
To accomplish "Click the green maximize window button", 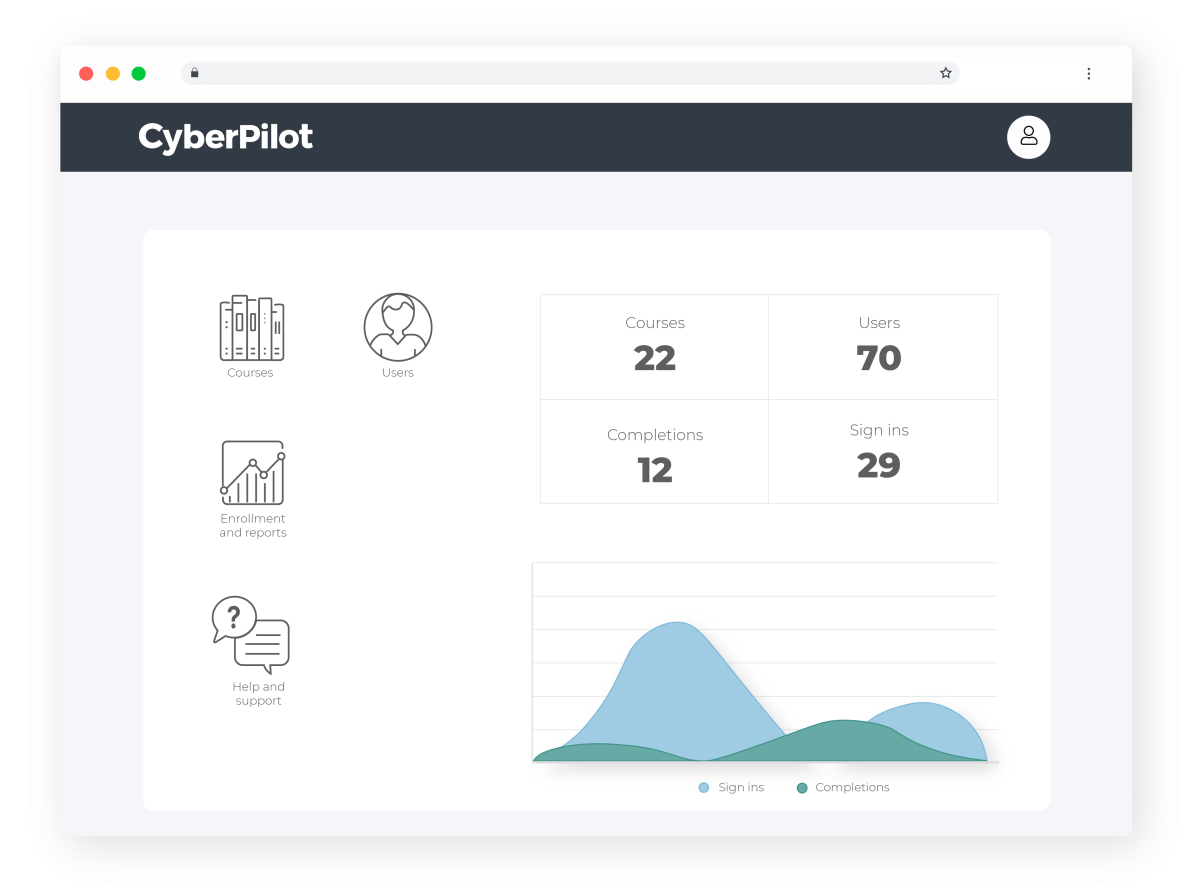I will pyautogui.click(x=139, y=73).
